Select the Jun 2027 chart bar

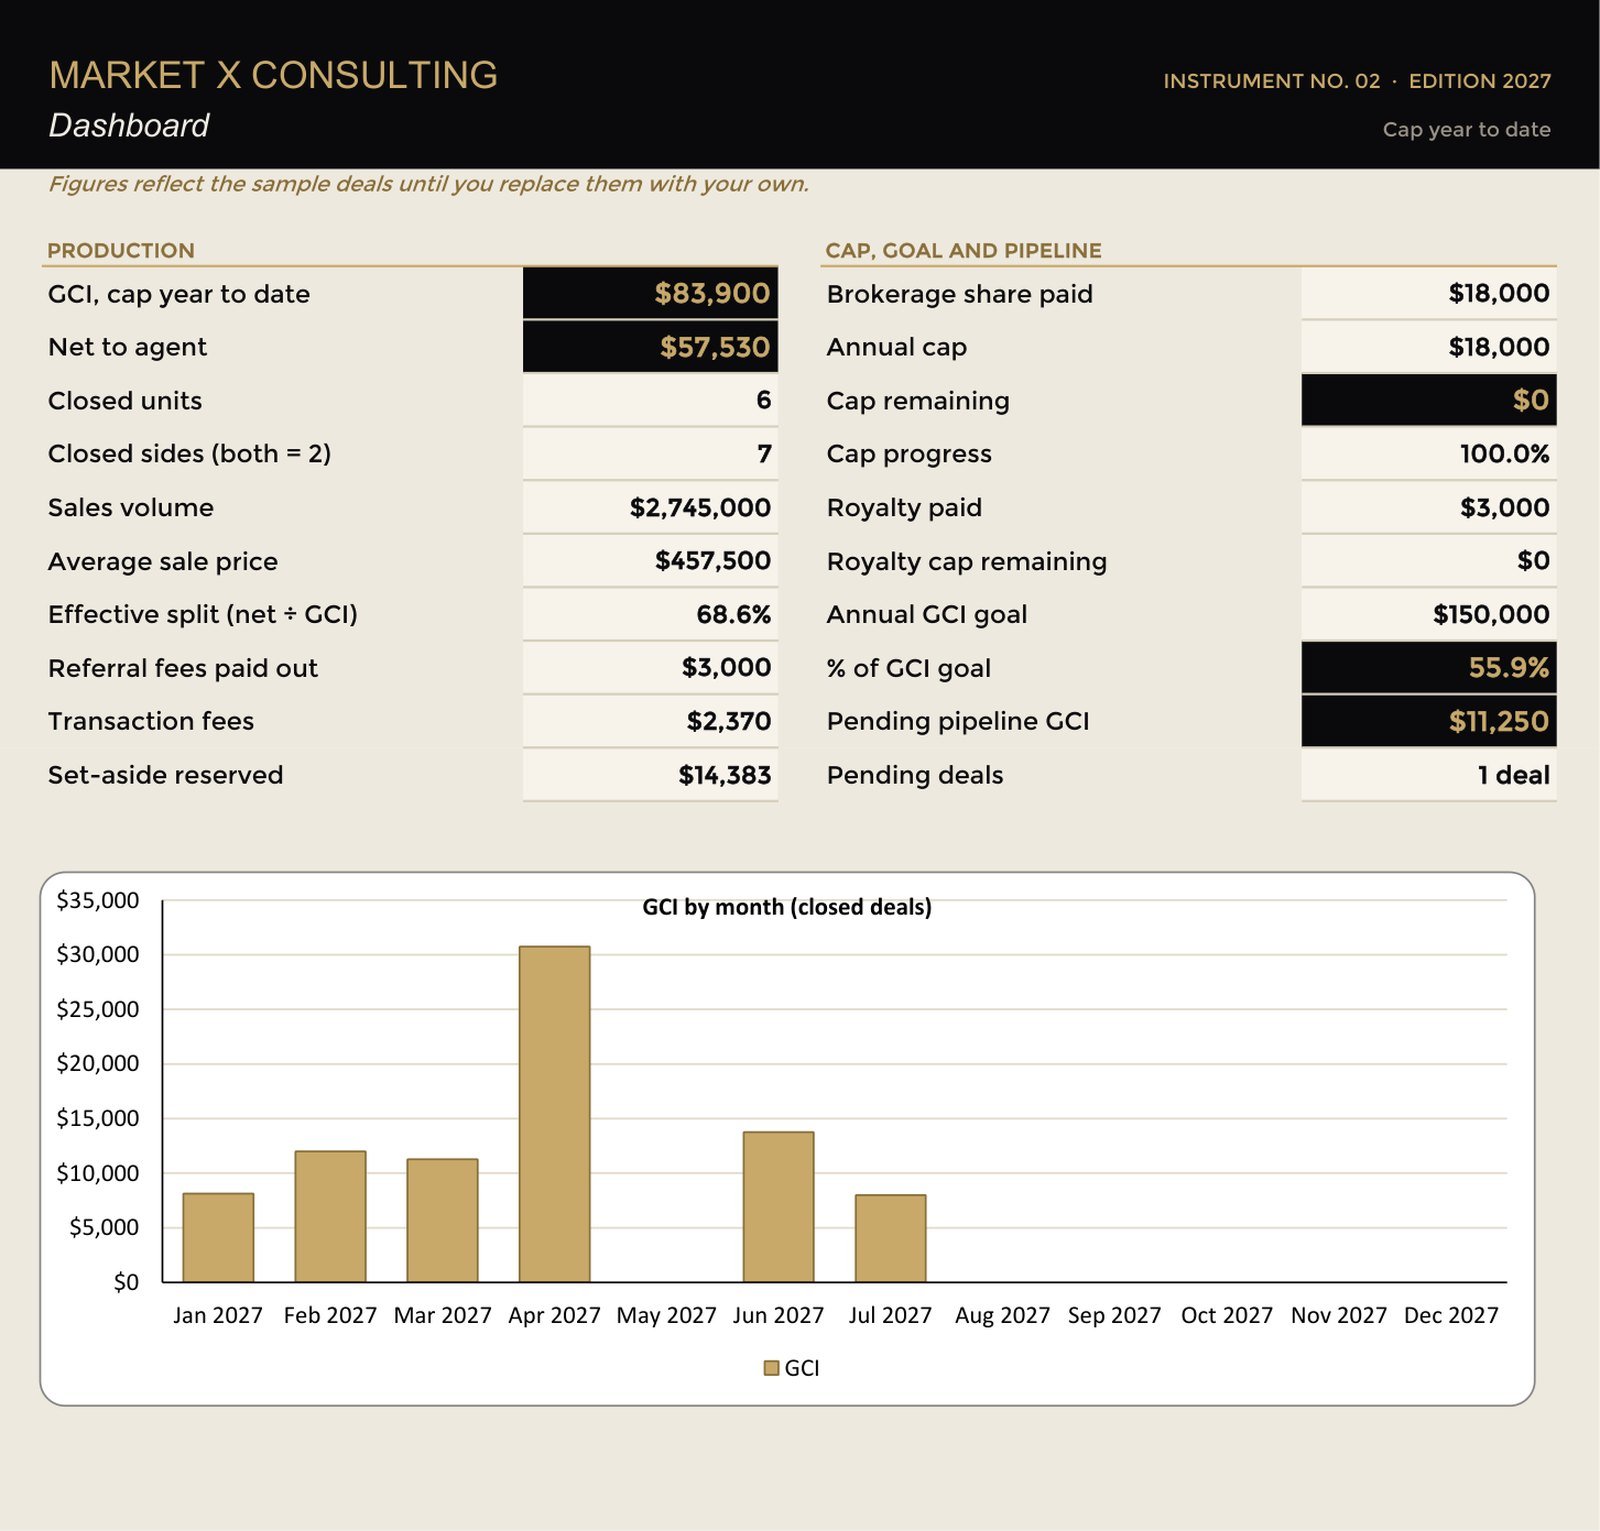click(778, 1207)
